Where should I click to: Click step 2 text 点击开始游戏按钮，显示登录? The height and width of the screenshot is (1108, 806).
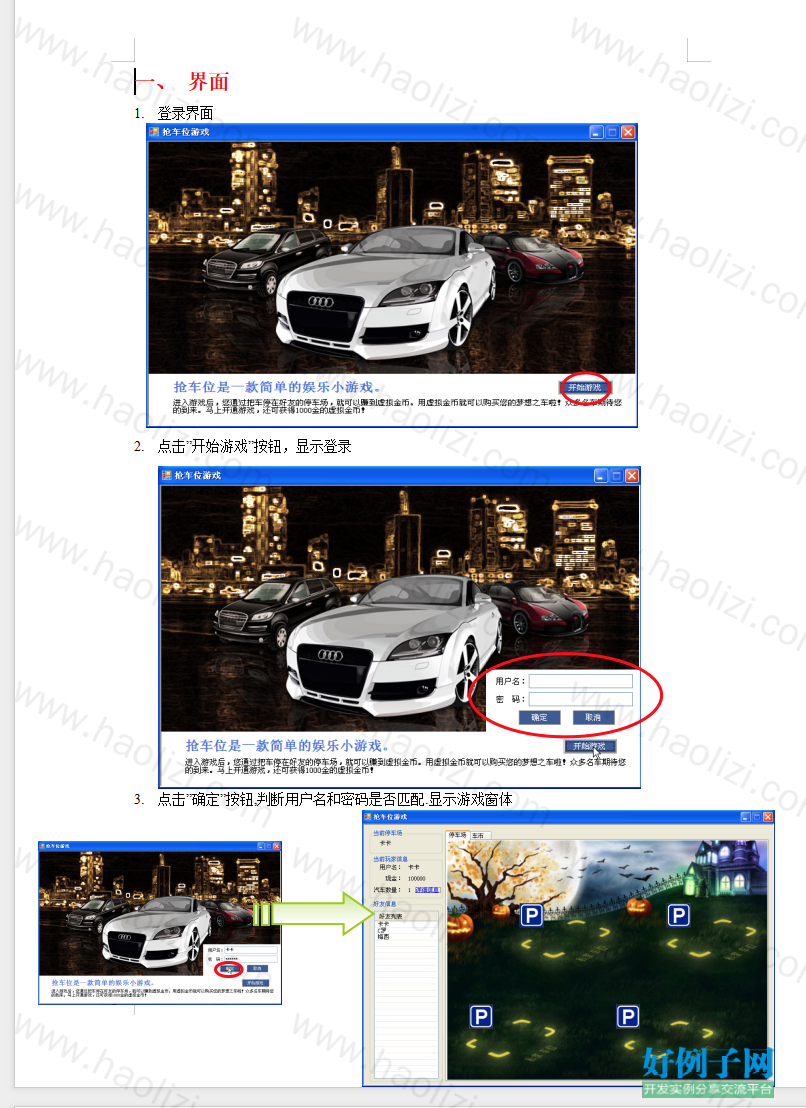click(x=254, y=447)
